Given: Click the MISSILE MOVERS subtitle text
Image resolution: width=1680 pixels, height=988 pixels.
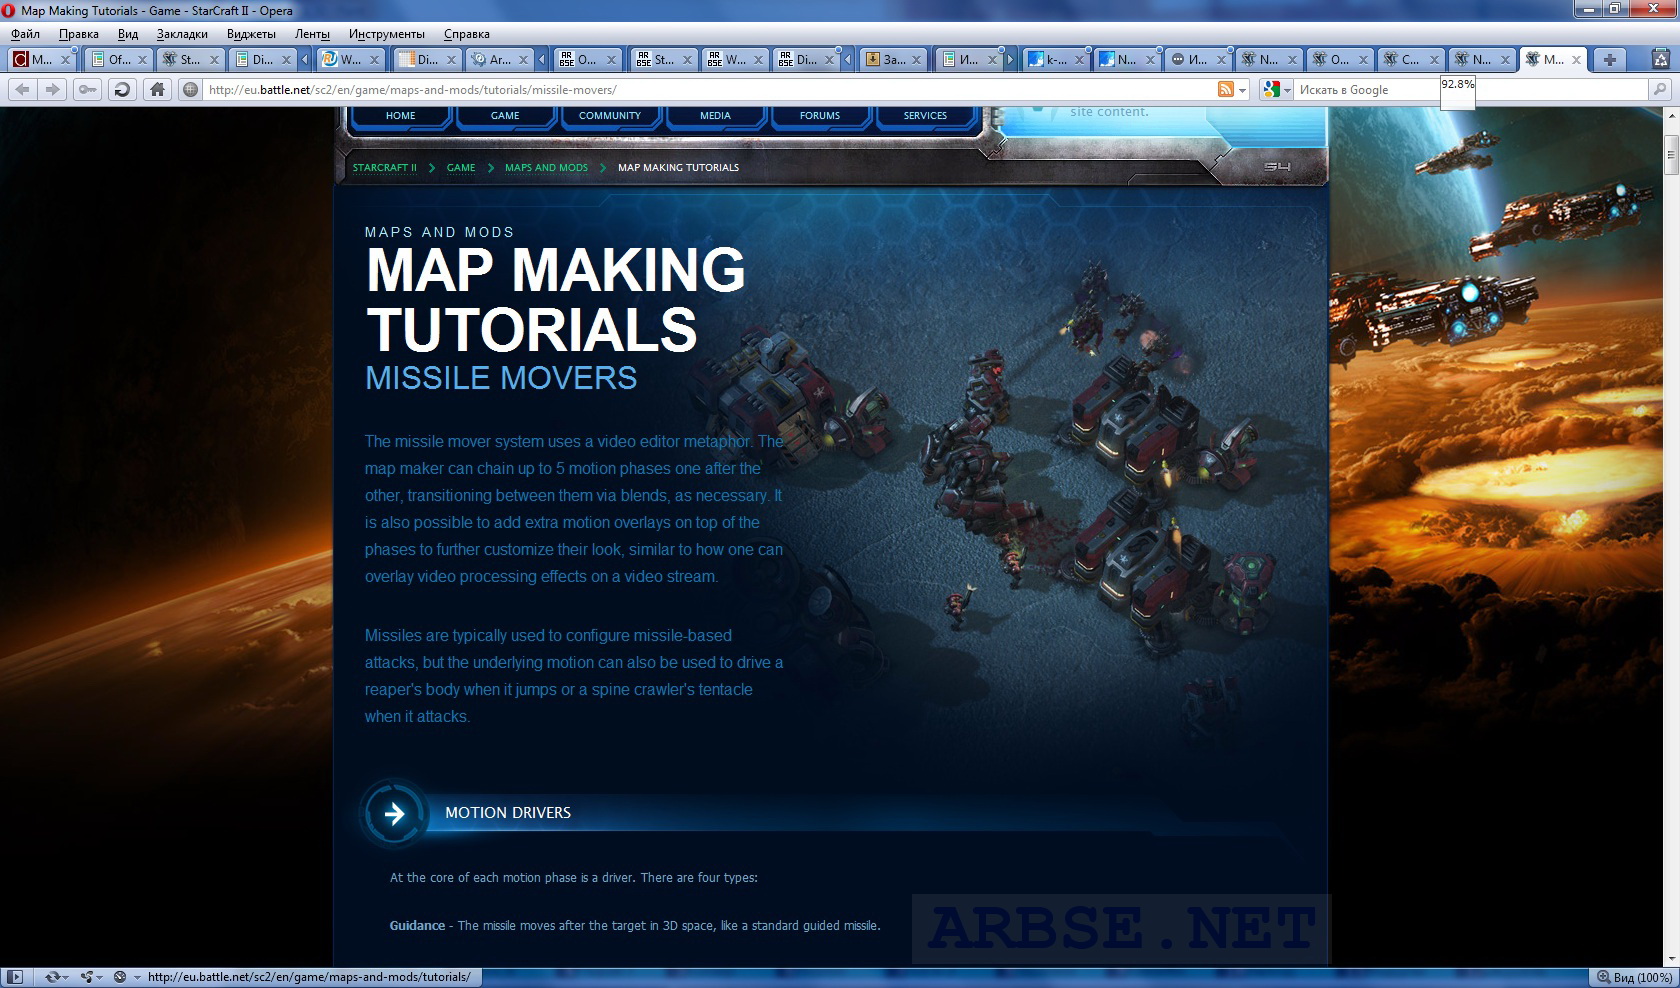Looking at the screenshot, I should [501, 378].
